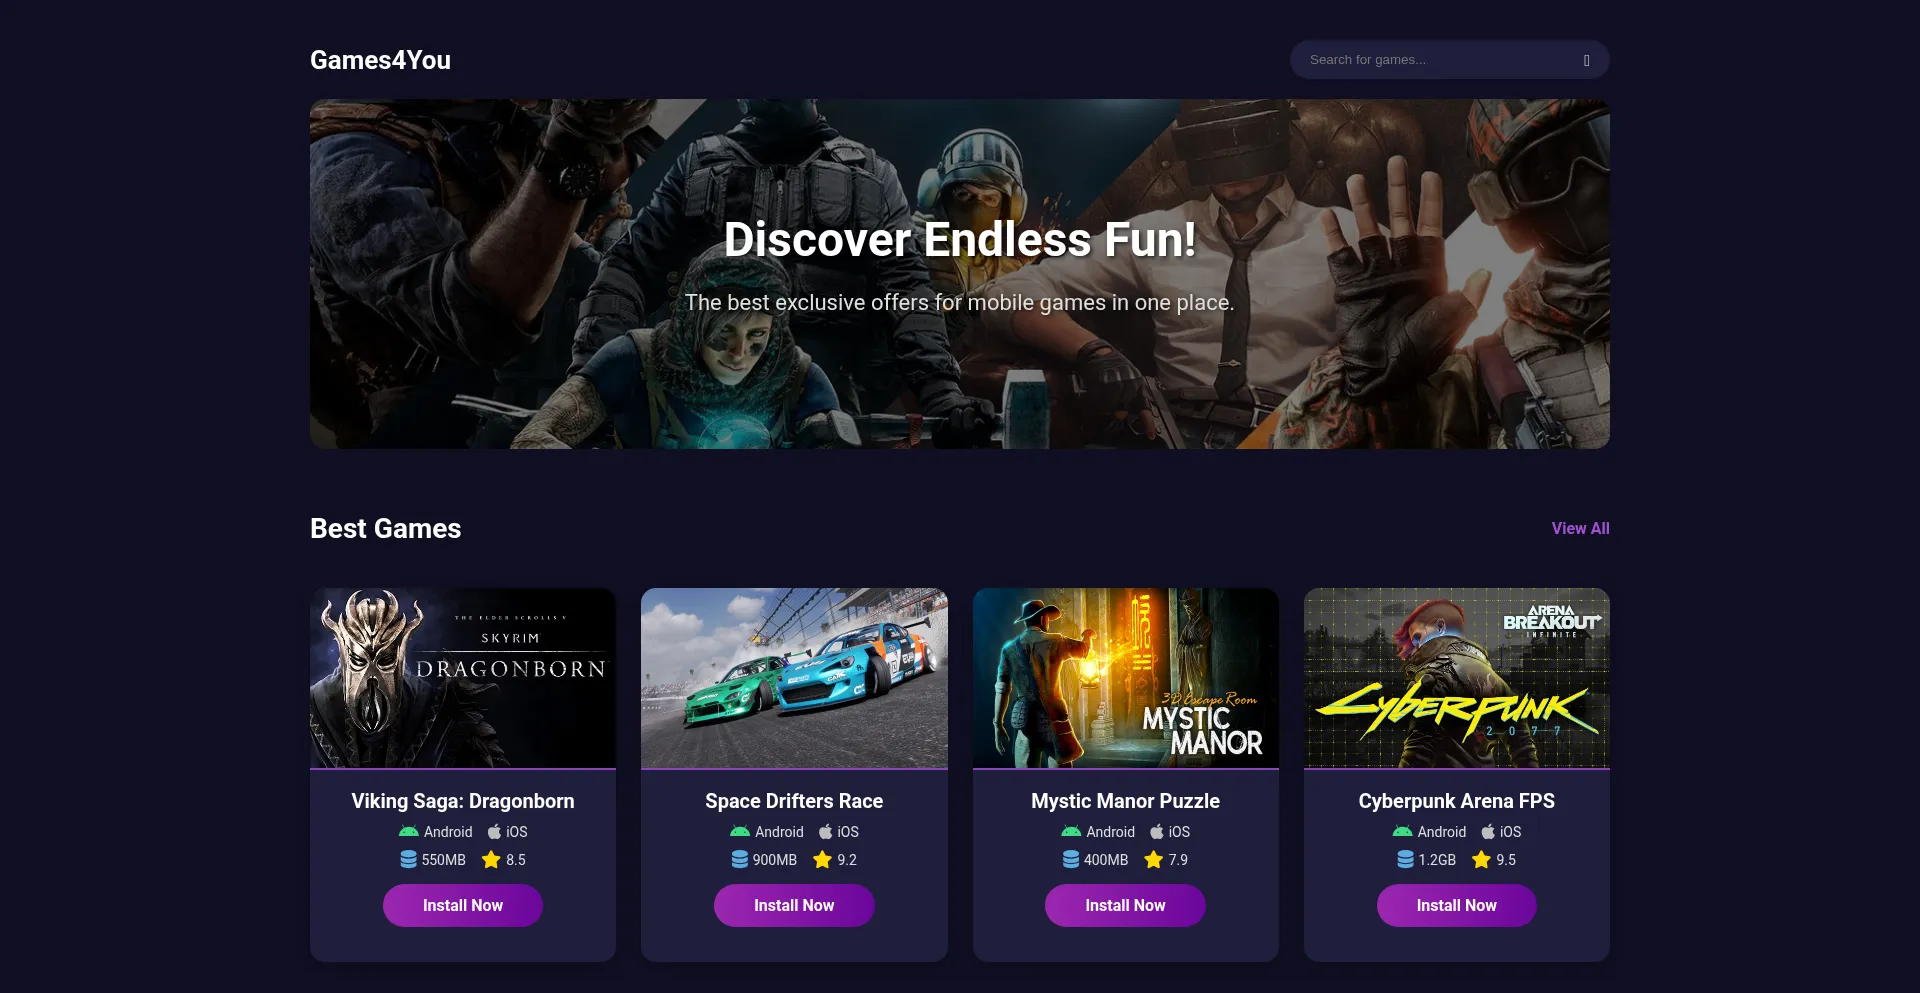Viewport: 1920px width, 993px height.
Task: Click star rating icon on Cyberpunk Arena card
Action: coord(1481,860)
